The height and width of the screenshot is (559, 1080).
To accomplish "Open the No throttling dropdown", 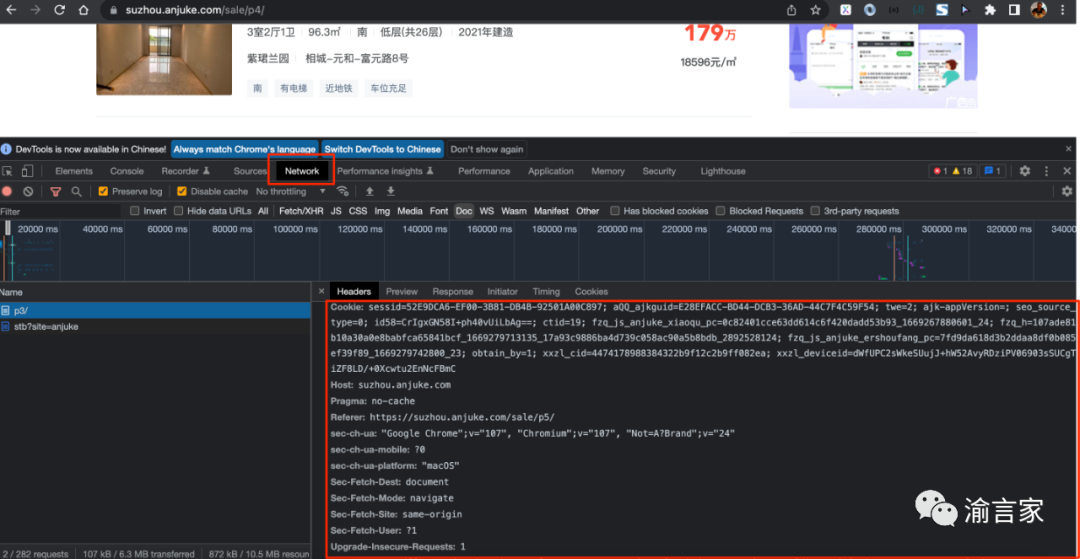I will tap(291, 191).
